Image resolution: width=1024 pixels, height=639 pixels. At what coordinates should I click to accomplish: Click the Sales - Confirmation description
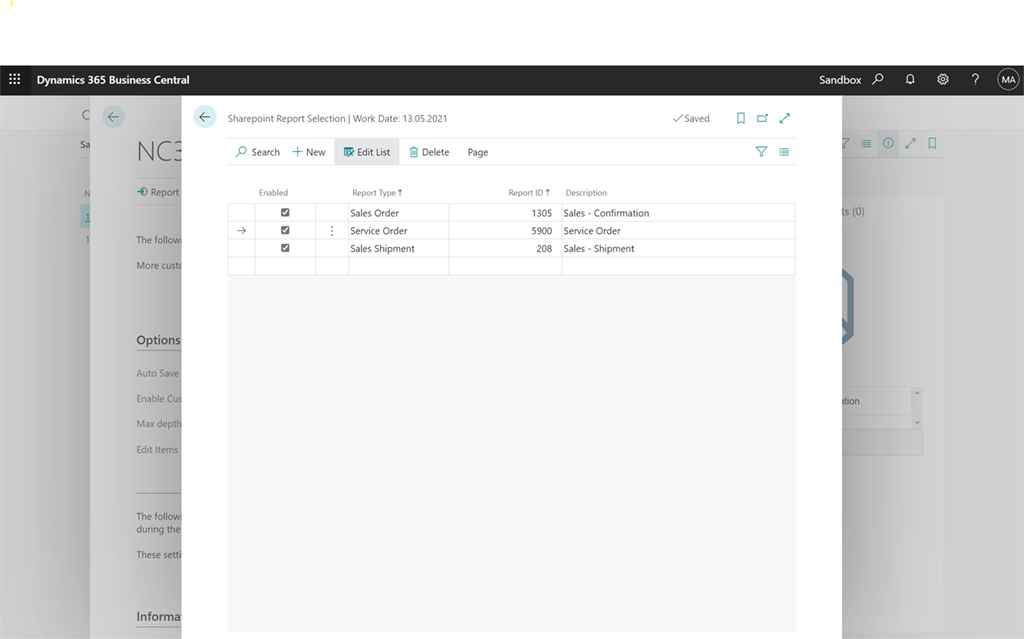point(606,213)
